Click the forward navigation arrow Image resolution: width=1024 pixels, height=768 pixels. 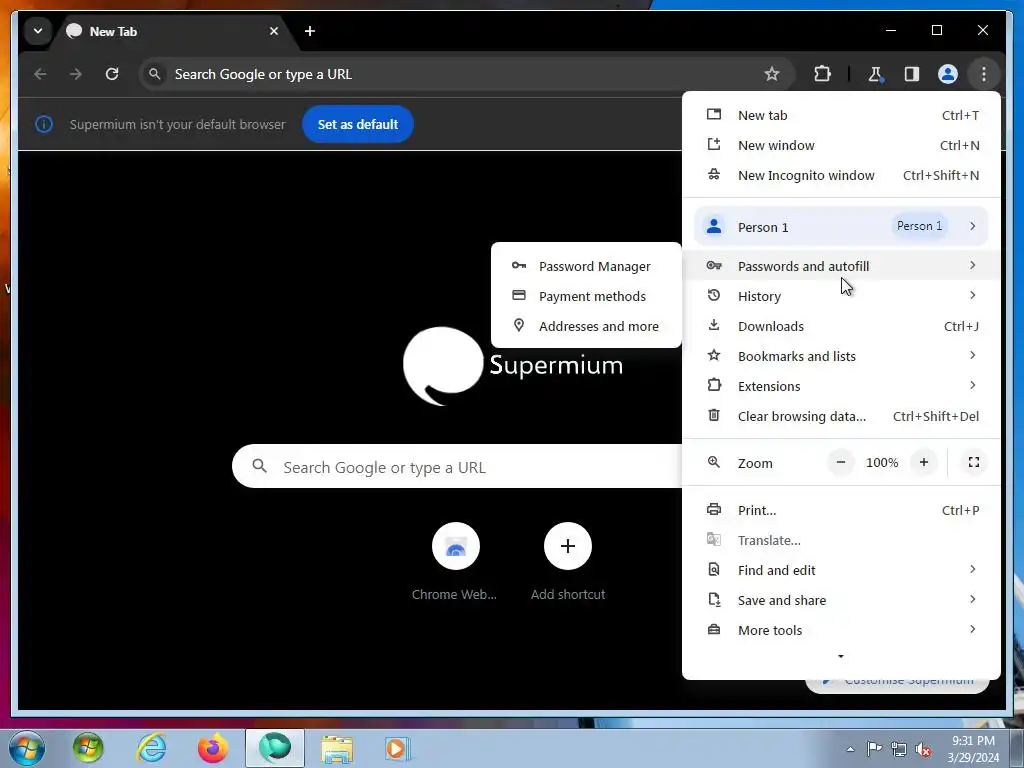click(x=76, y=74)
